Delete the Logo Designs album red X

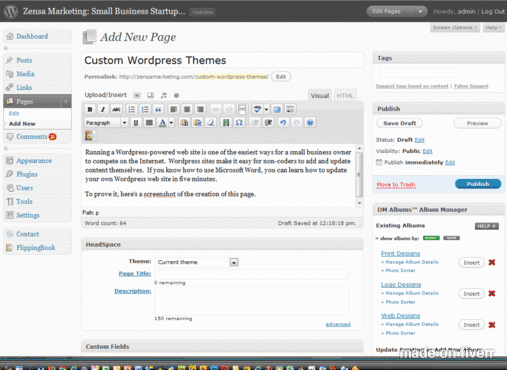click(x=492, y=293)
